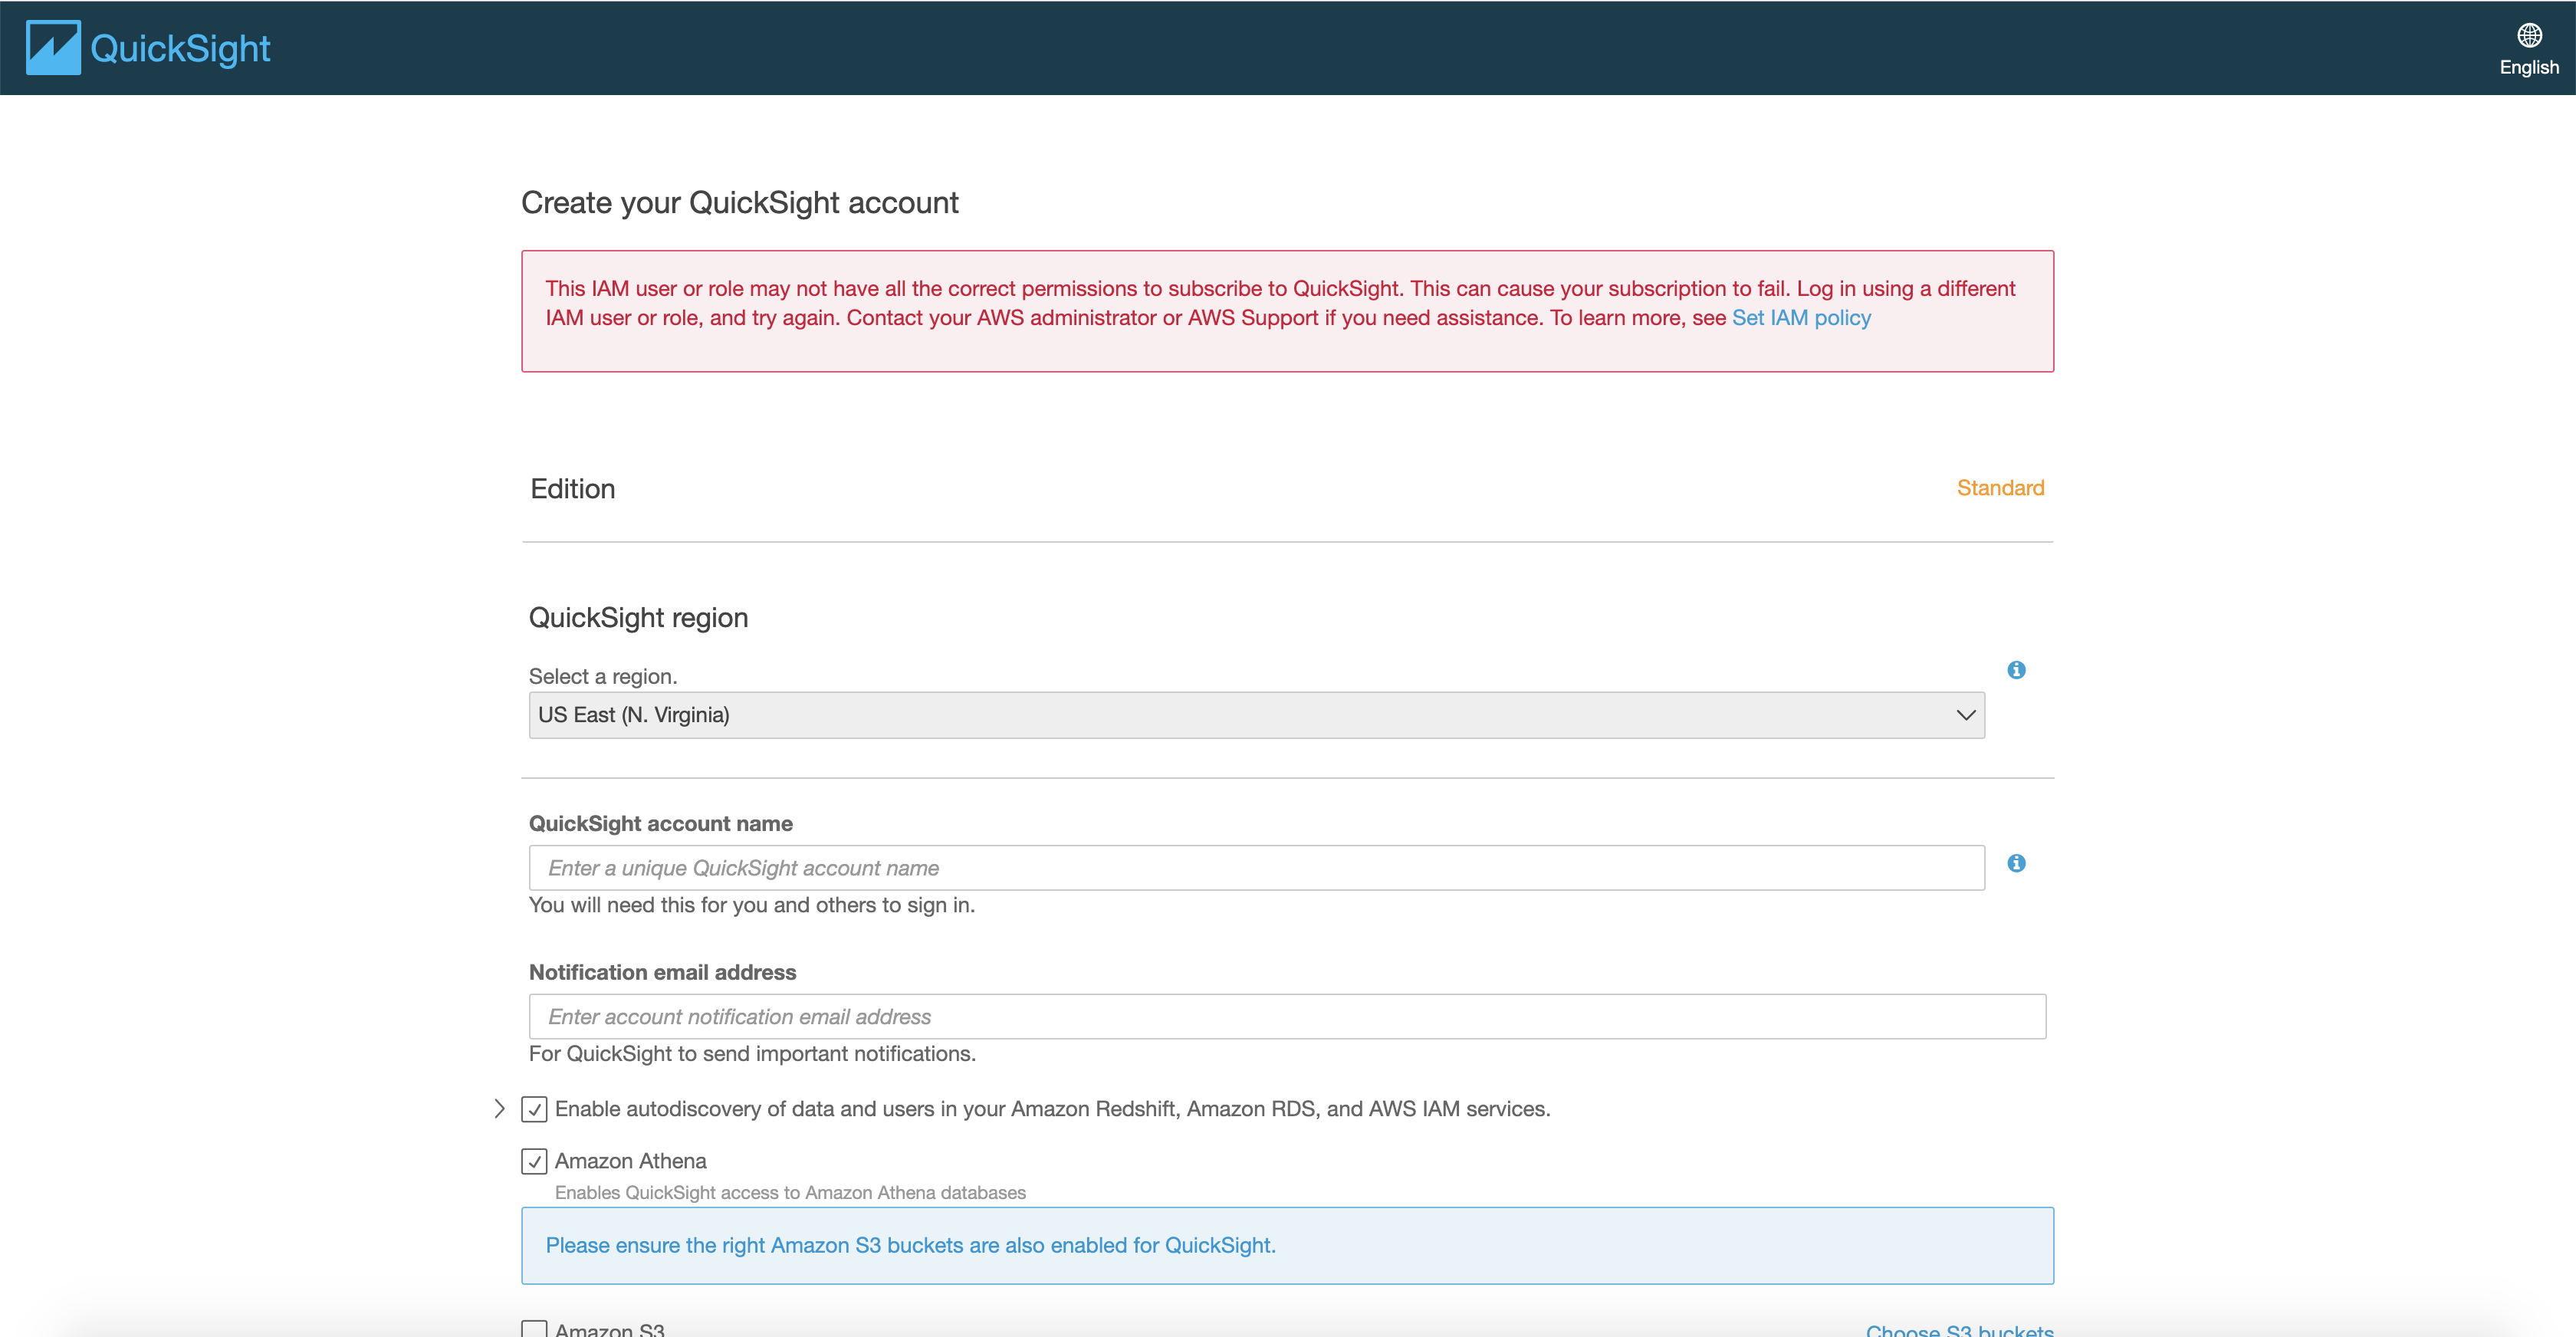2576x1337 pixels.
Task: Focus the notification email address field
Action: coord(1287,1017)
